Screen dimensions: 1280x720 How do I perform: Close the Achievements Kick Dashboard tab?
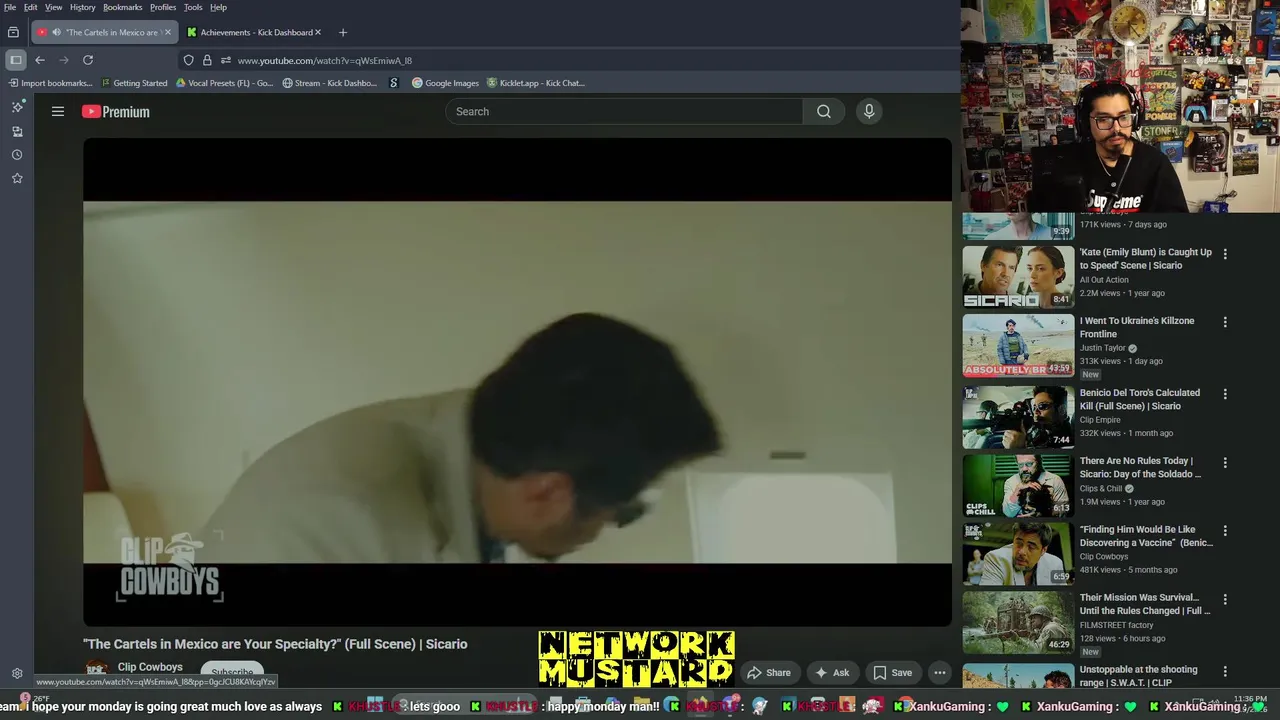(x=318, y=32)
